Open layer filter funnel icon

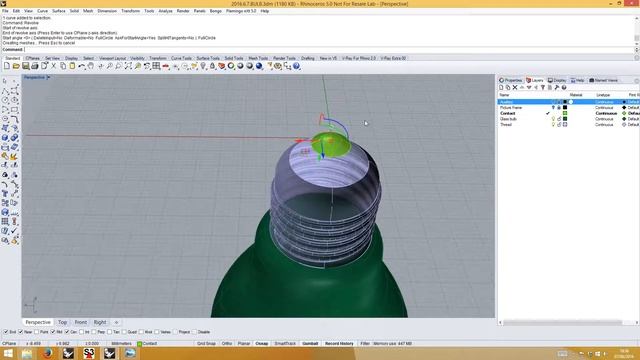click(x=542, y=88)
